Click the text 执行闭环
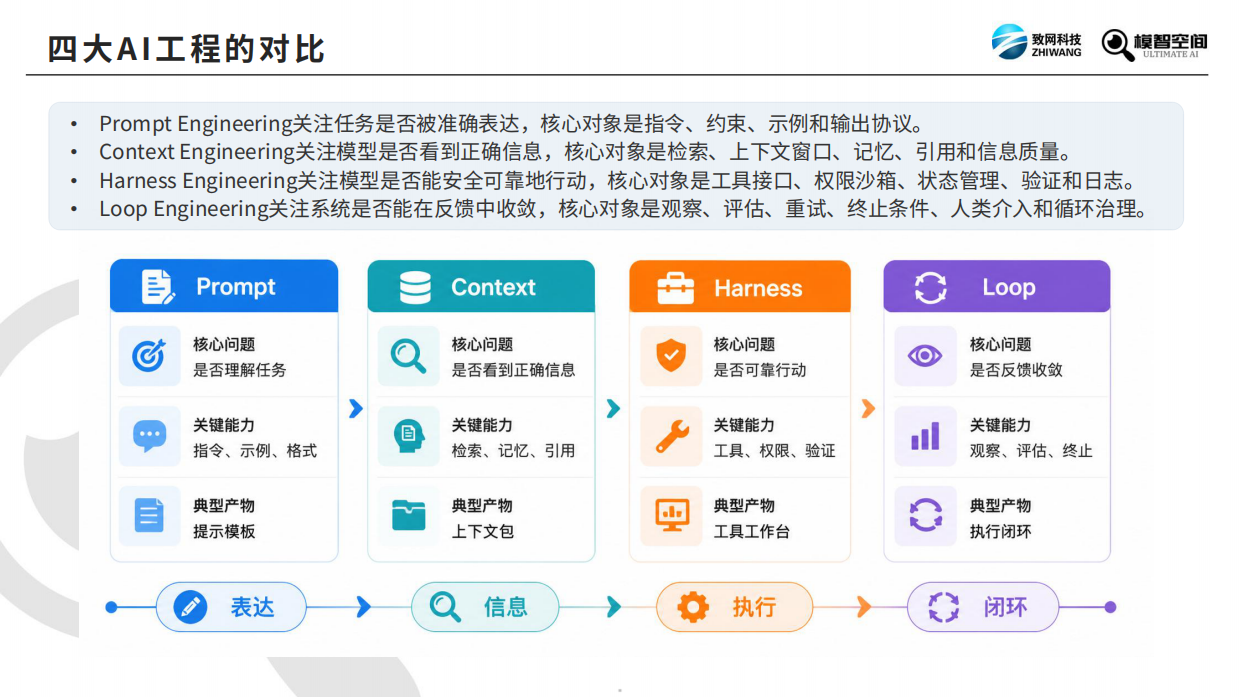The image size is (1240, 697). 1000,532
